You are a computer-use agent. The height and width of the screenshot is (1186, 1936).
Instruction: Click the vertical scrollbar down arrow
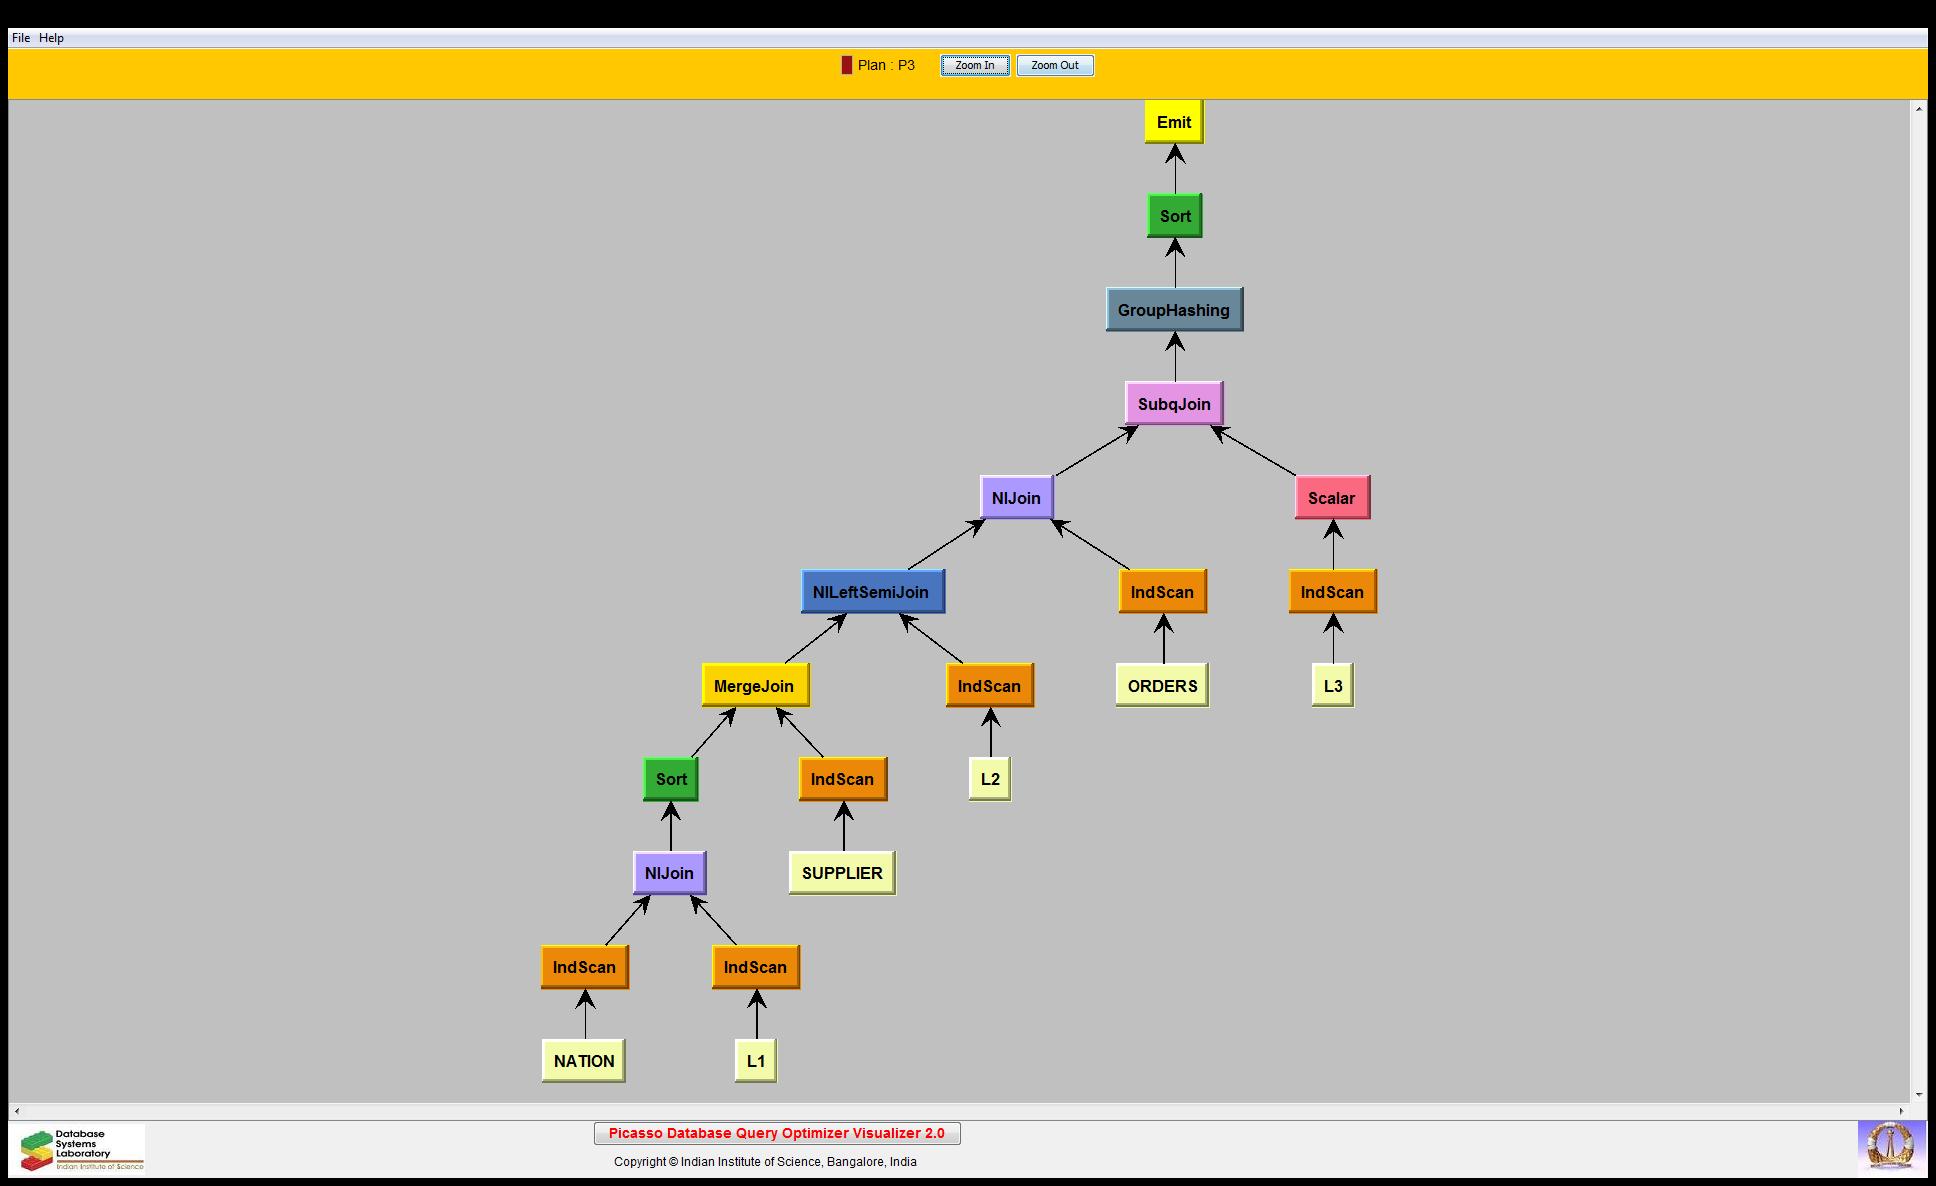(x=1918, y=1095)
